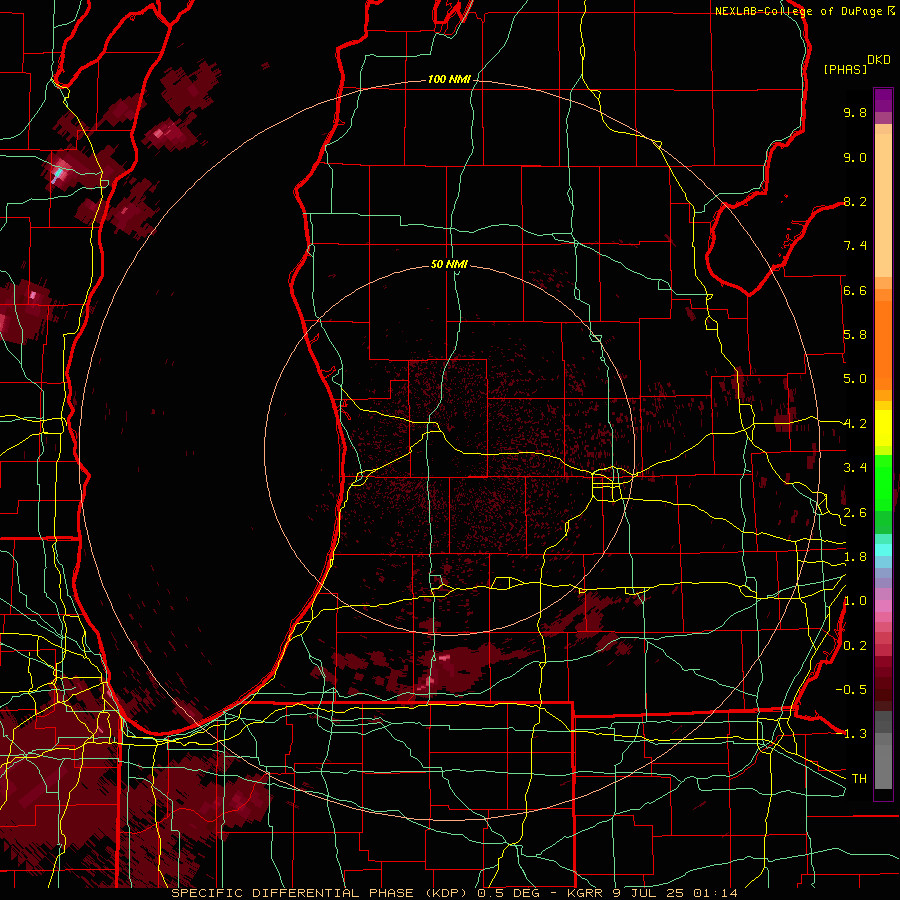
Task: Click the "100 NMI" range ring label
Action: tap(449, 79)
